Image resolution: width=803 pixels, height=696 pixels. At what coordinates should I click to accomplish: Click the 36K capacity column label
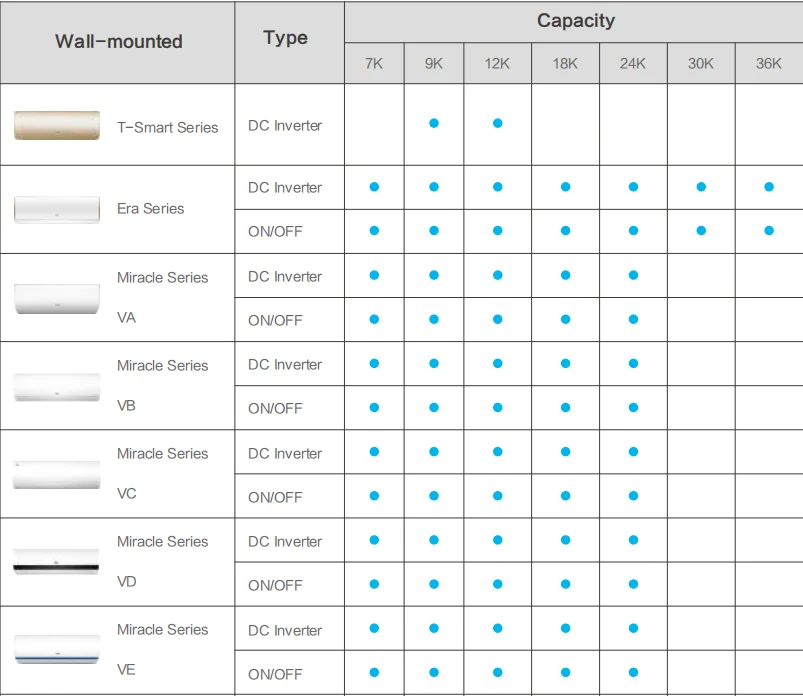(769, 63)
